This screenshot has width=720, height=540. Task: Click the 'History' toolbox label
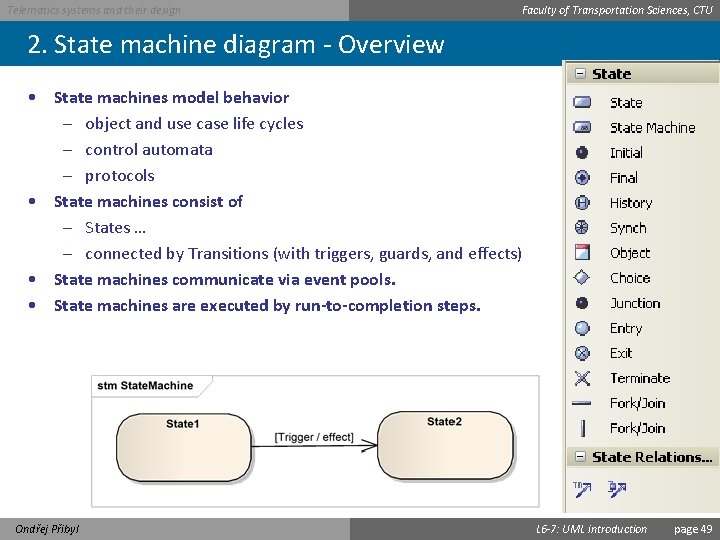tap(631, 203)
